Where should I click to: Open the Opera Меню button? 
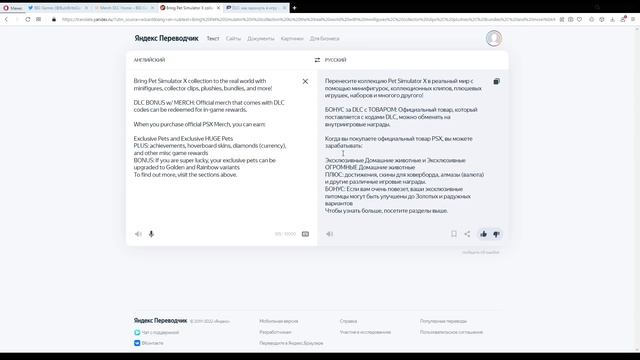[13, 8]
